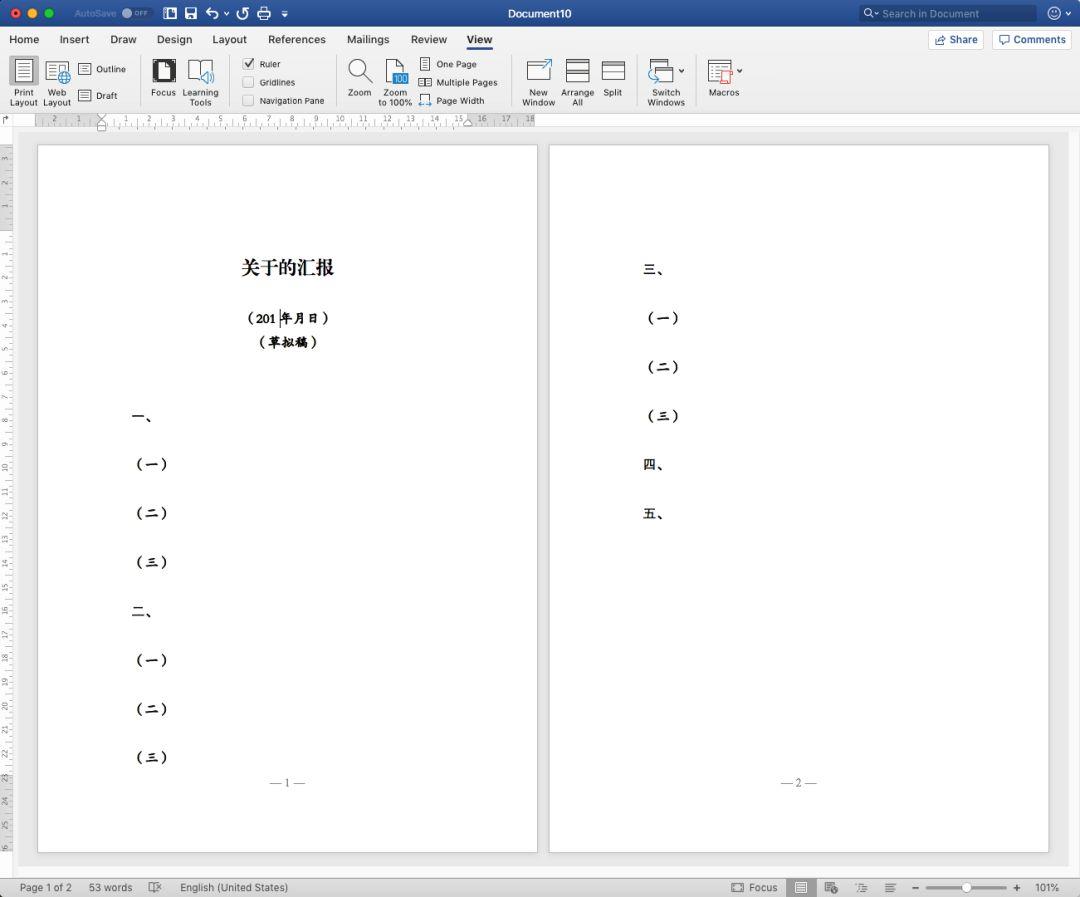1080x897 pixels.
Task: Expand the Switch Windows dropdown
Action: click(681, 71)
